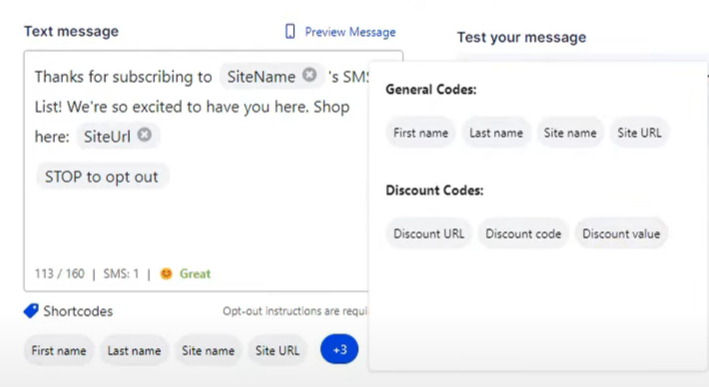Insert Last name from General Codes popup

point(496,133)
